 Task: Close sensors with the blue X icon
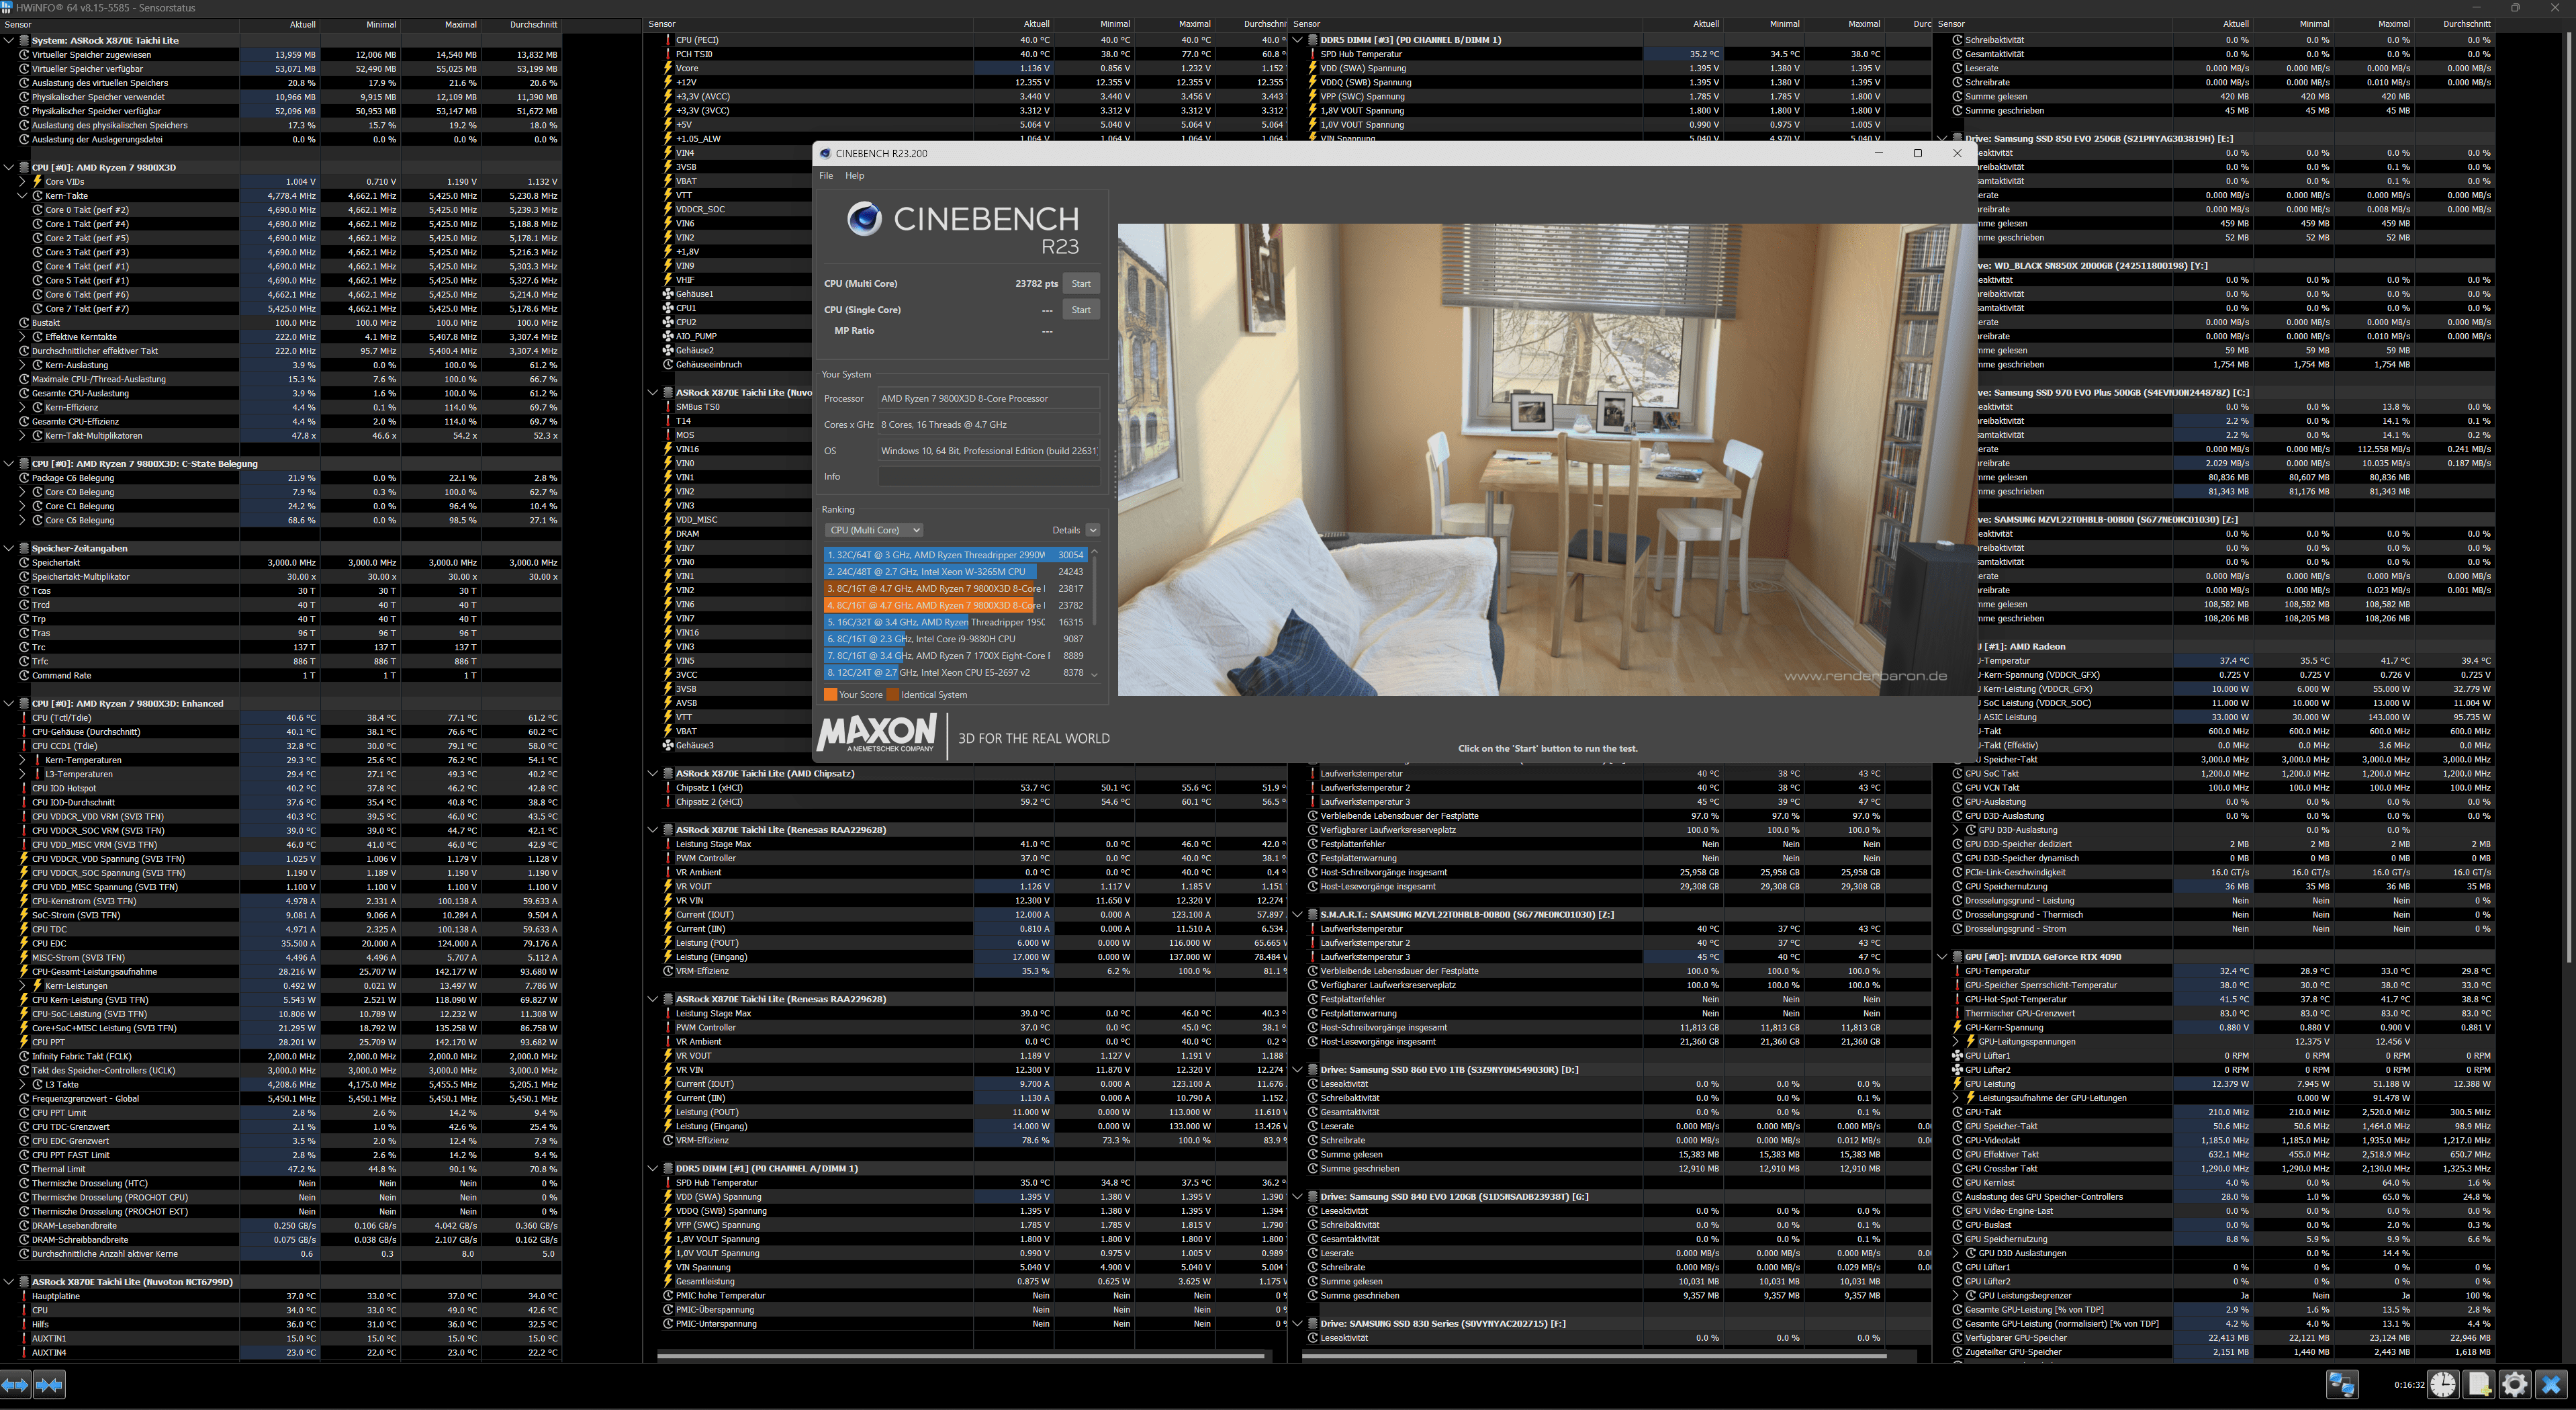click(2551, 1384)
